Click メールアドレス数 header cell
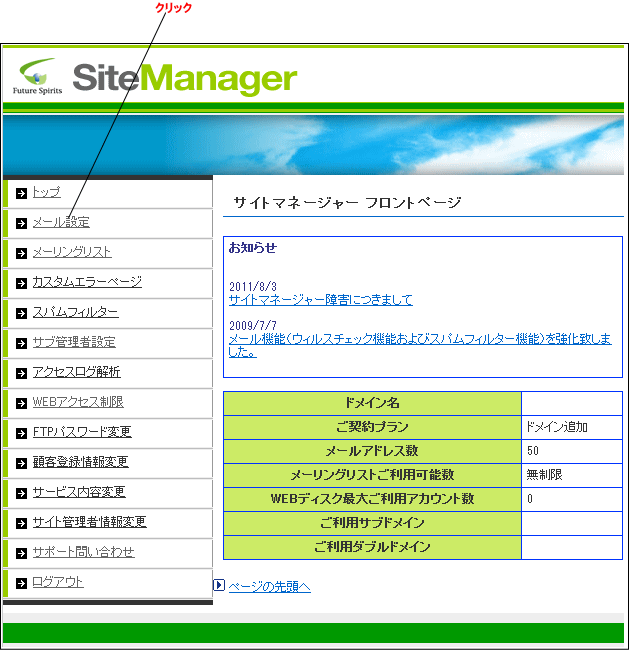 (x=372, y=451)
